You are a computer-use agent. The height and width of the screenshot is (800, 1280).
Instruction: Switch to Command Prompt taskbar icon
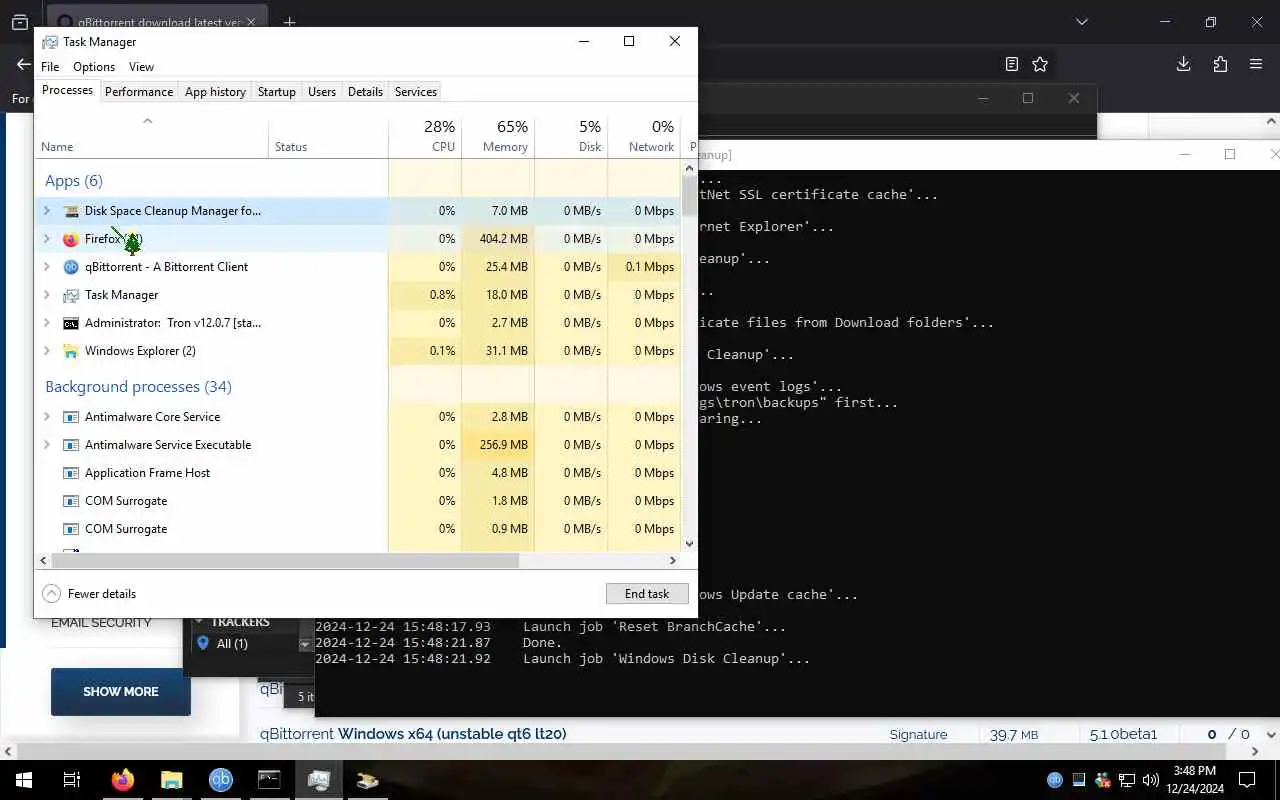click(x=270, y=780)
